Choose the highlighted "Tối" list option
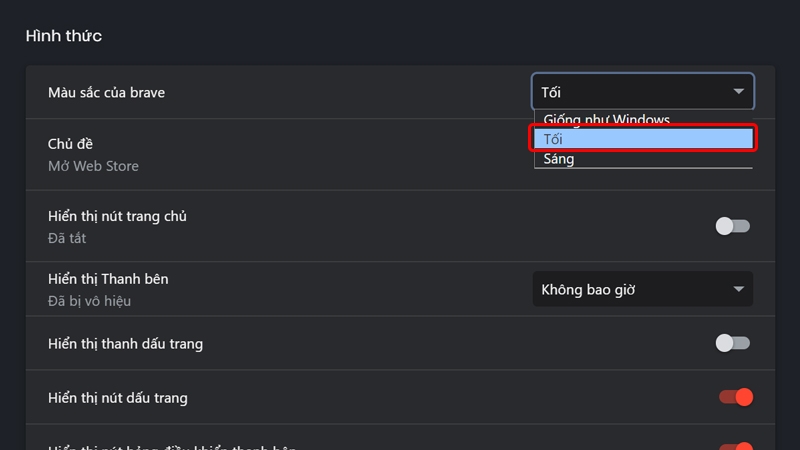 pos(642,139)
